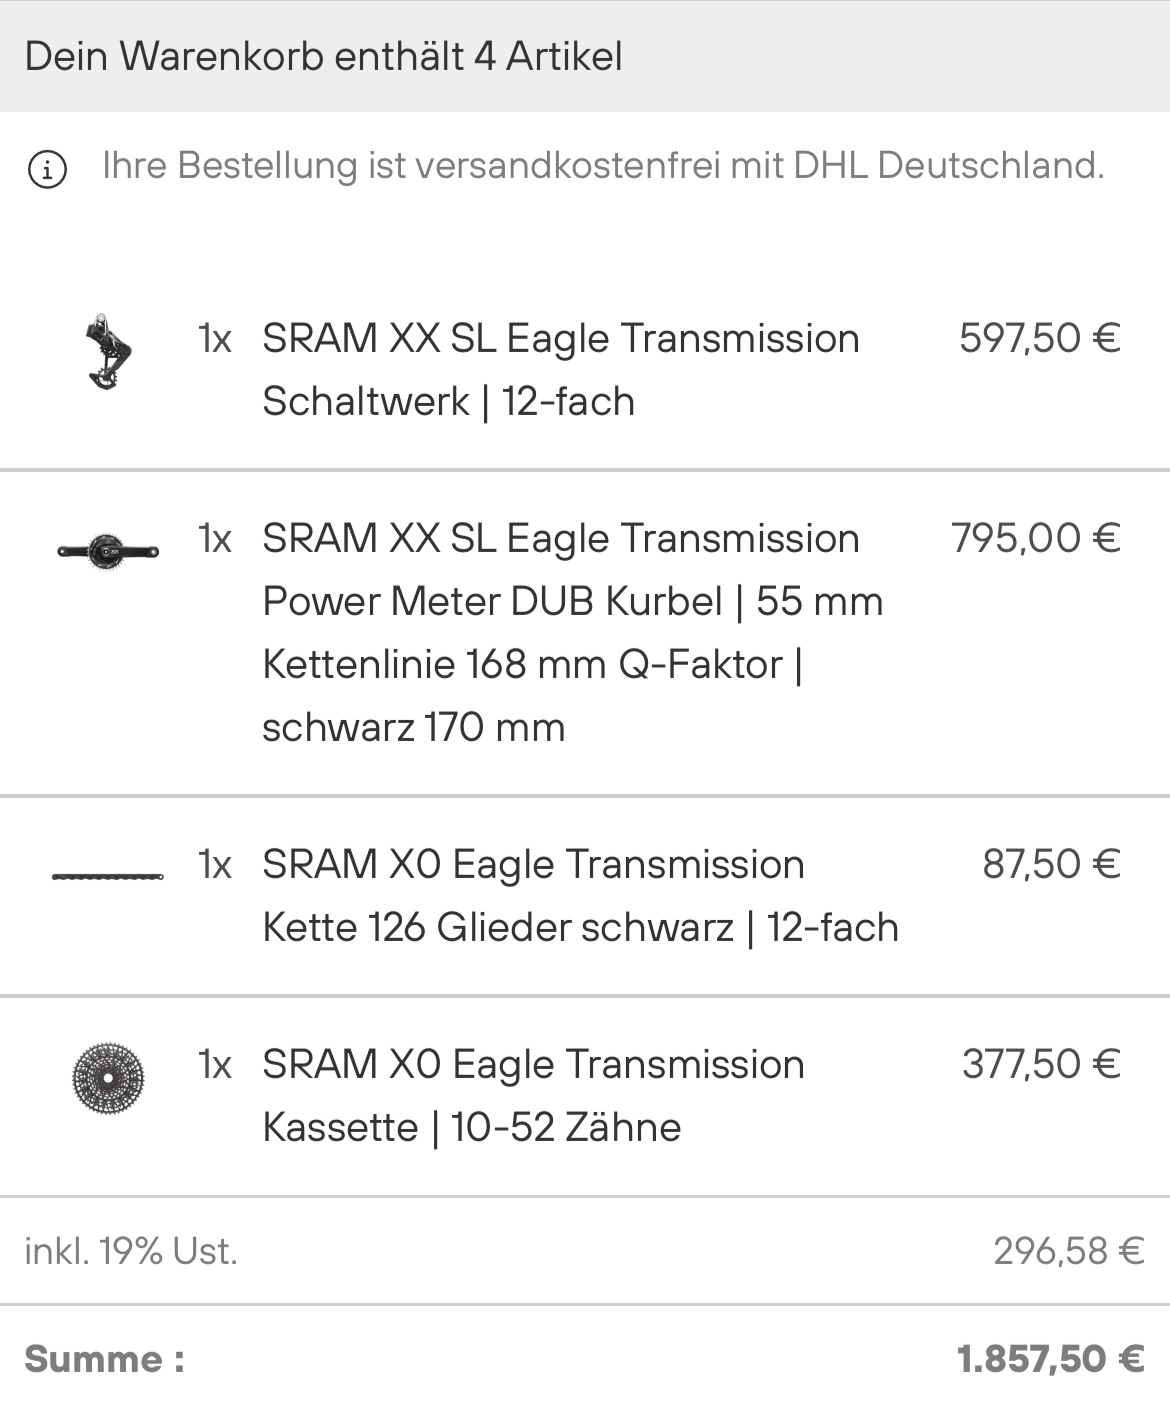
Task: Click the 795,00 € crank price
Action: click(x=1035, y=539)
